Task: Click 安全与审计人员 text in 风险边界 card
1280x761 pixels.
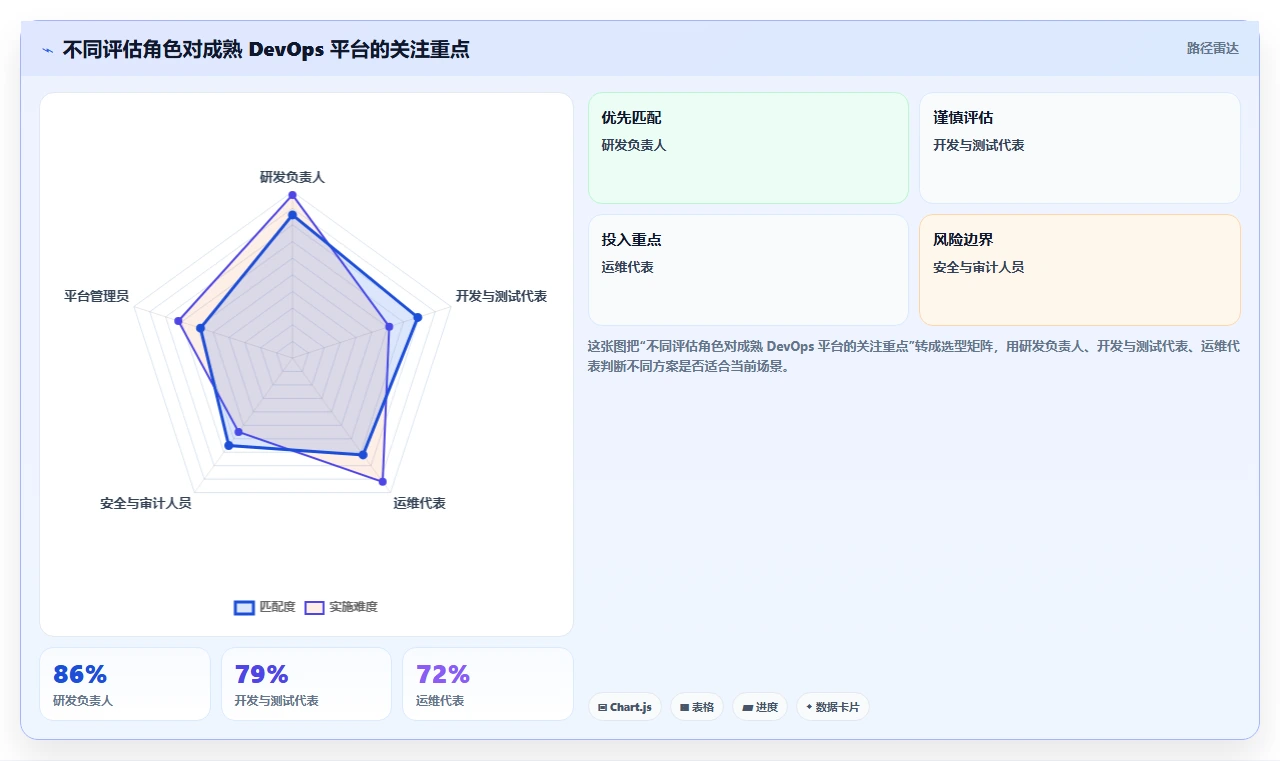Action: [x=979, y=267]
